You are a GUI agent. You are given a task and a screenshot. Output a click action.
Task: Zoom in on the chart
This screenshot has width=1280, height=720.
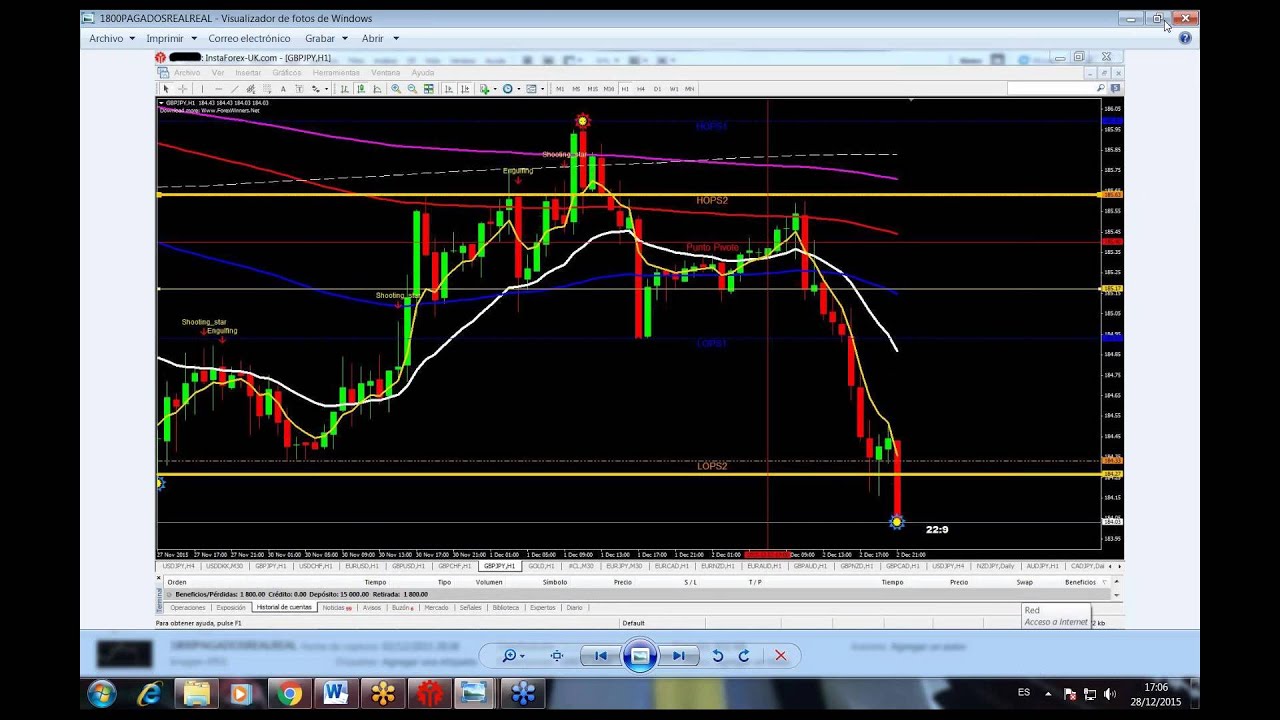tap(396, 89)
